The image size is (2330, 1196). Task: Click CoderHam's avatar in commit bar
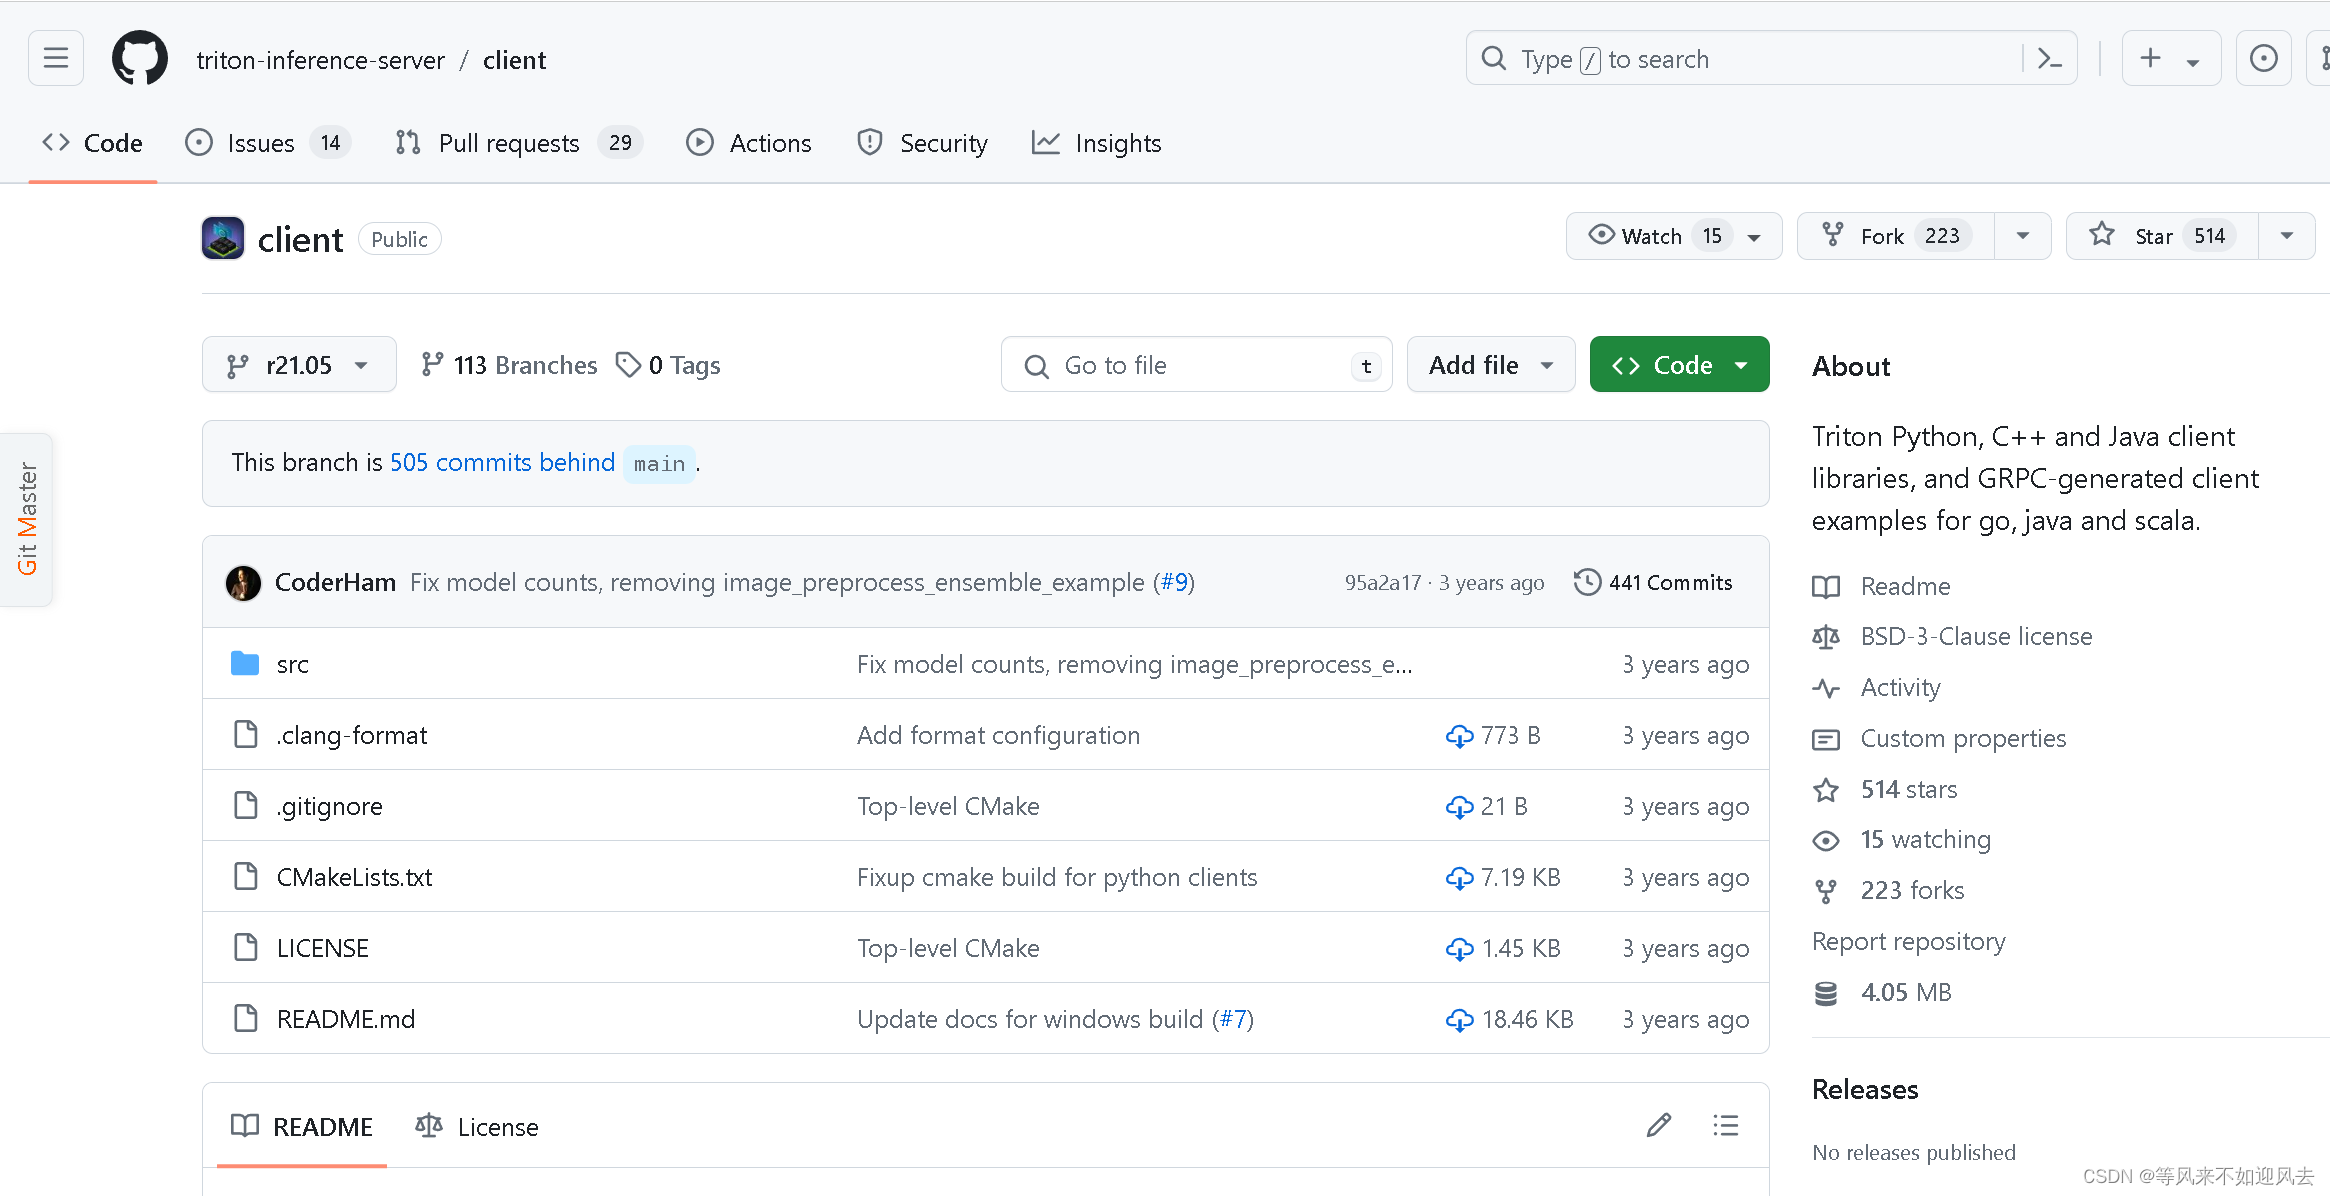click(x=243, y=582)
